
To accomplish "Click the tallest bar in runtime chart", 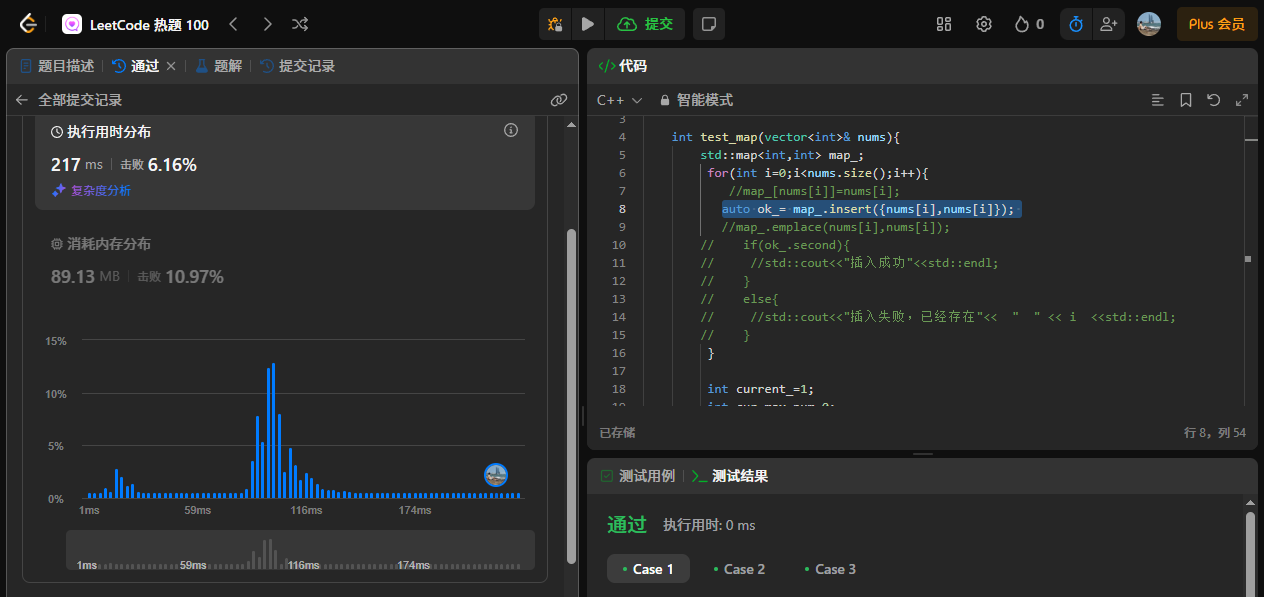I will point(273,431).
